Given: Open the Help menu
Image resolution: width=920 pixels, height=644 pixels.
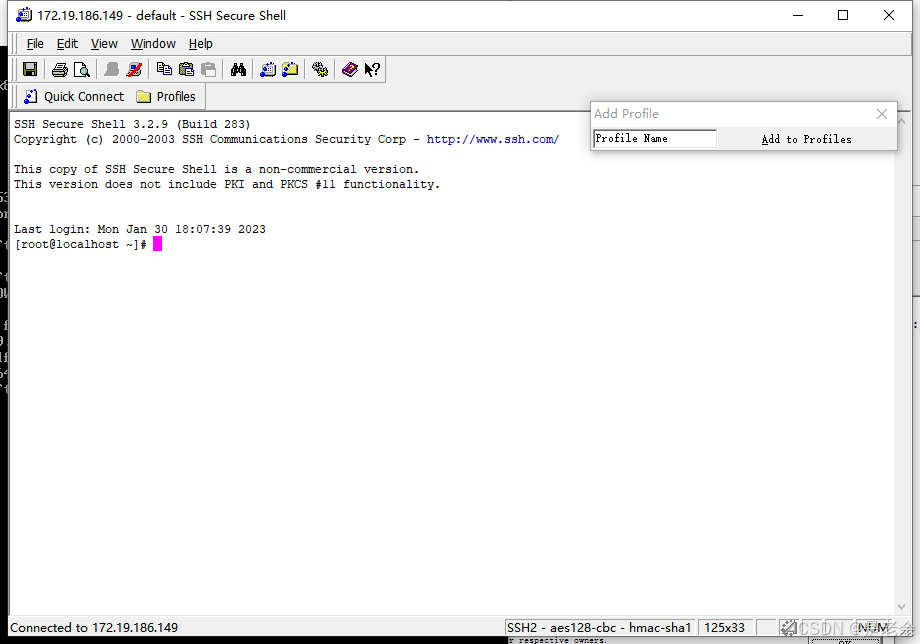Looking at the screenshot, I should point(201,43).
